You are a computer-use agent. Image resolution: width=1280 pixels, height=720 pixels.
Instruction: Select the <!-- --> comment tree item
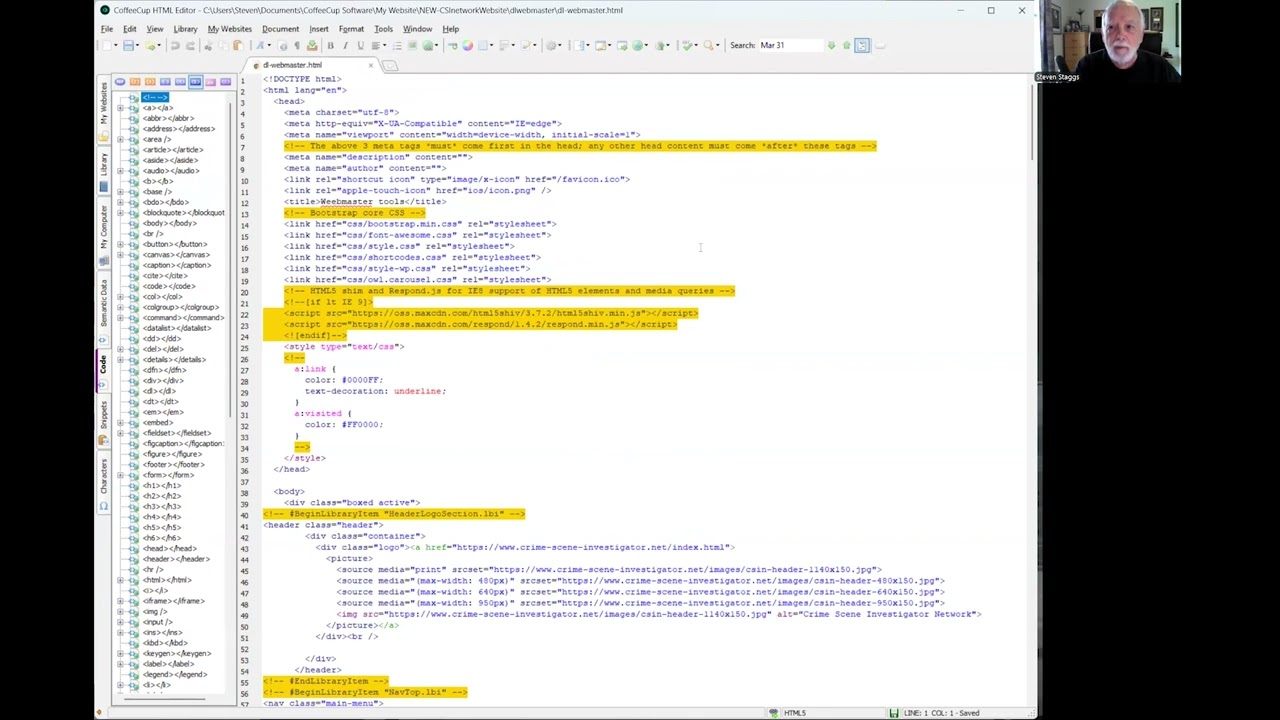(155, 97)
